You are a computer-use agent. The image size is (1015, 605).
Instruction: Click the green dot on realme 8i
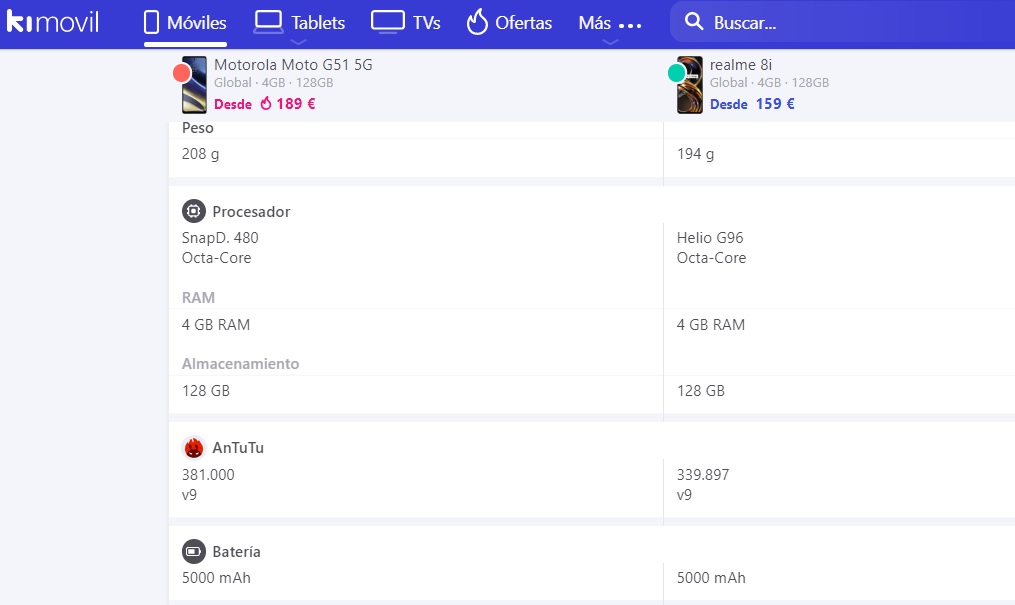(676, 72)
